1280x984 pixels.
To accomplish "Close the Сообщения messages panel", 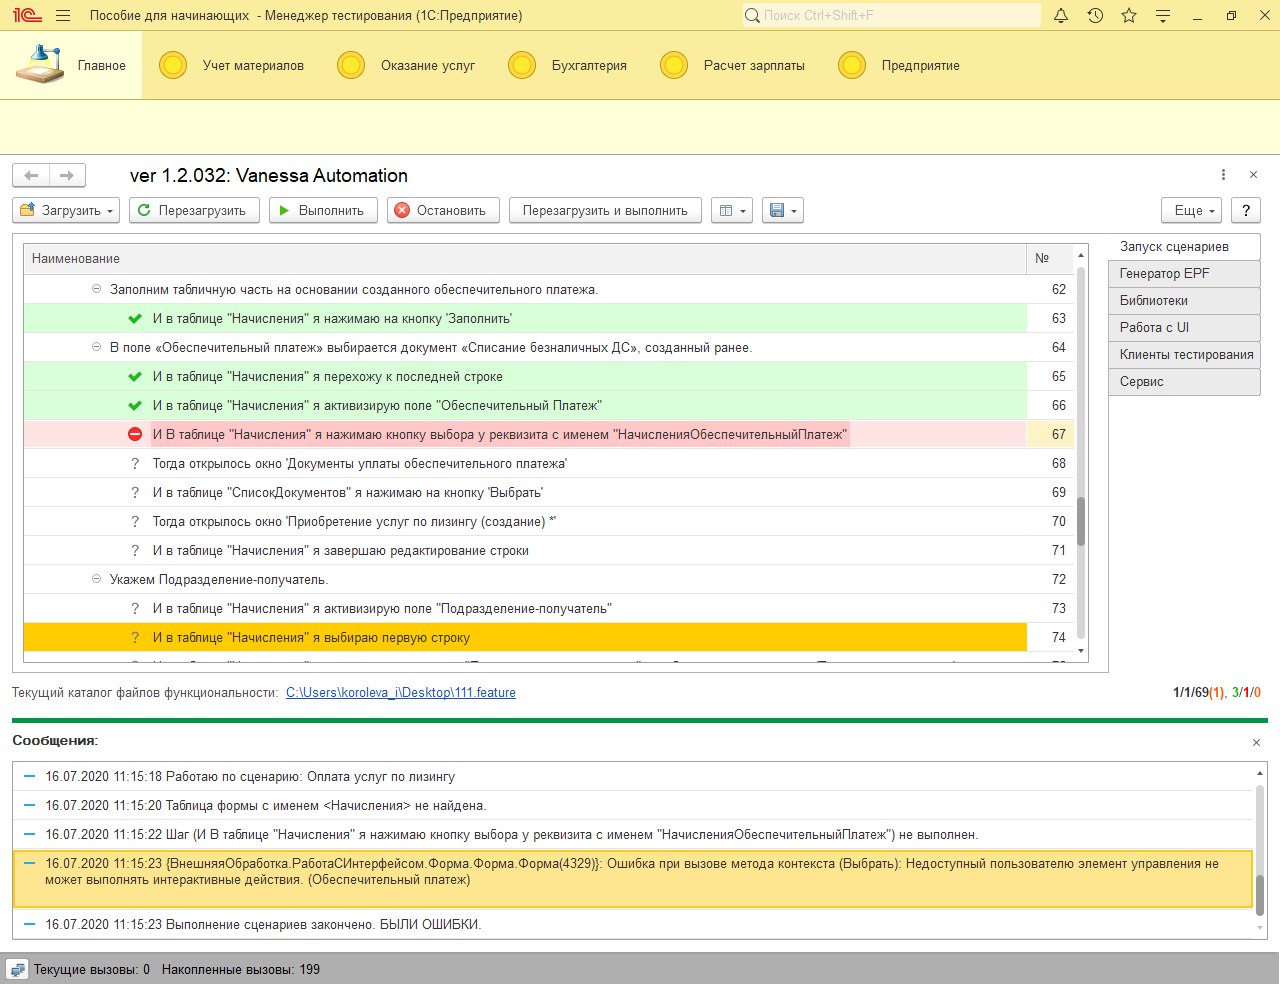I will point(1256,742).
